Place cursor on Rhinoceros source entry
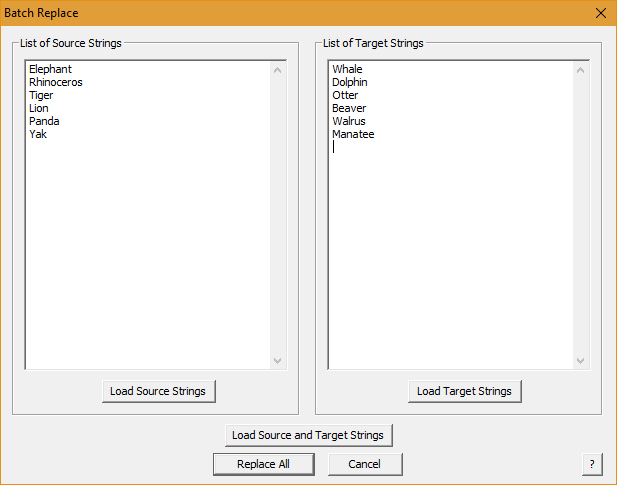Image resolution: width=617 pixels, height=485 pixels. pos(56,82)
